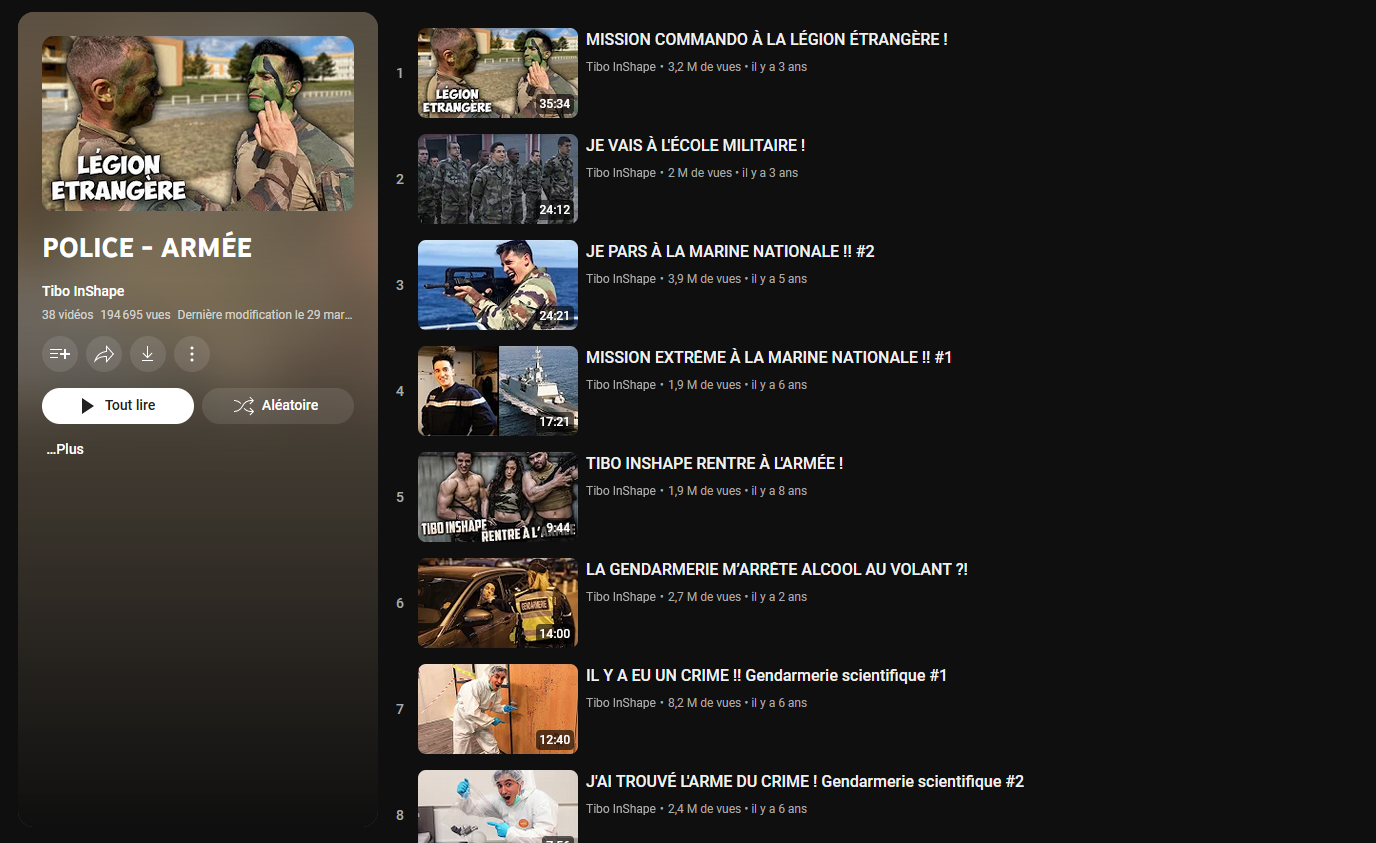This screenshot has width=1376, height=843.
Task: Open thumbnail of Gendarmerie scientifique #1 video
Action: (498, 709)
